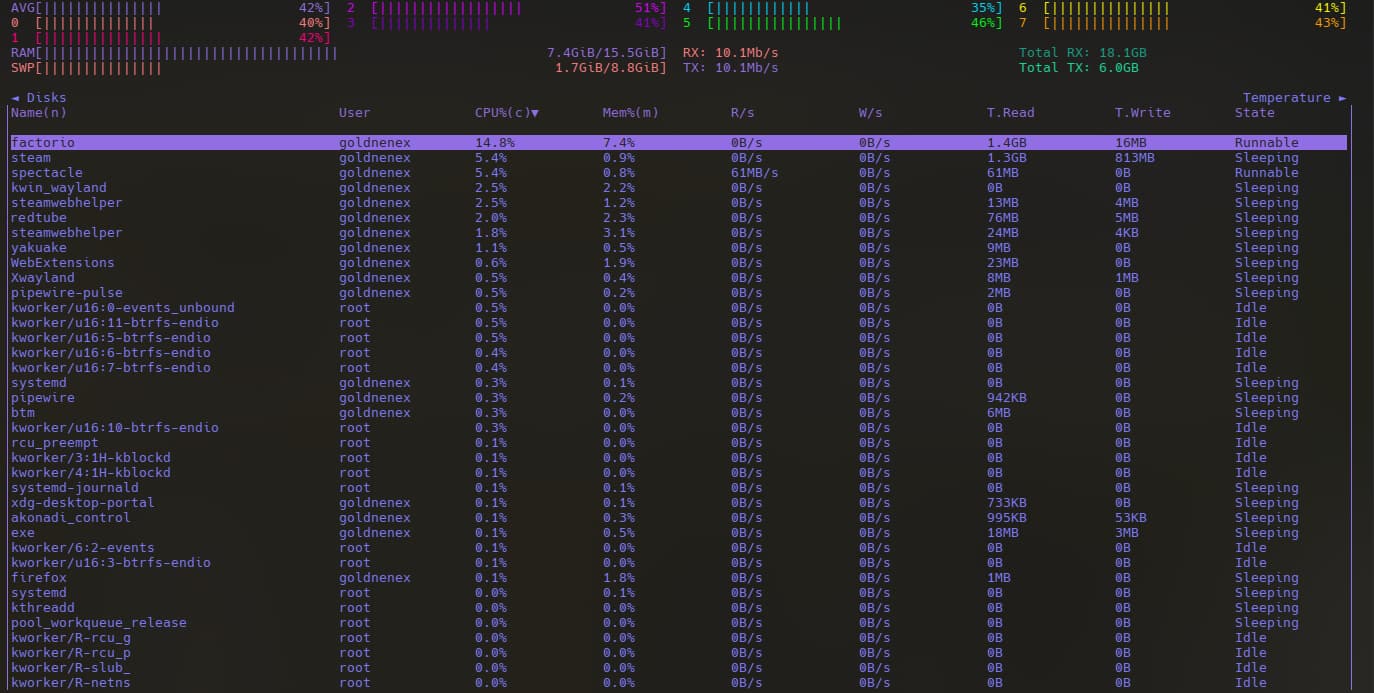Click the R/s column header
Image resolution: width=1374 pixels, height=693 pixels.
click(742, 113)
